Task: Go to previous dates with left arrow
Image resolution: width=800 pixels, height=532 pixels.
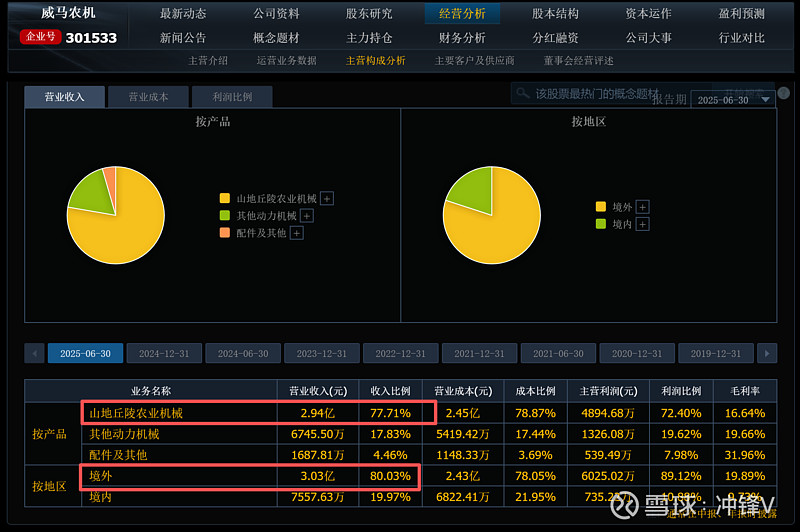Action: (35, 353)
